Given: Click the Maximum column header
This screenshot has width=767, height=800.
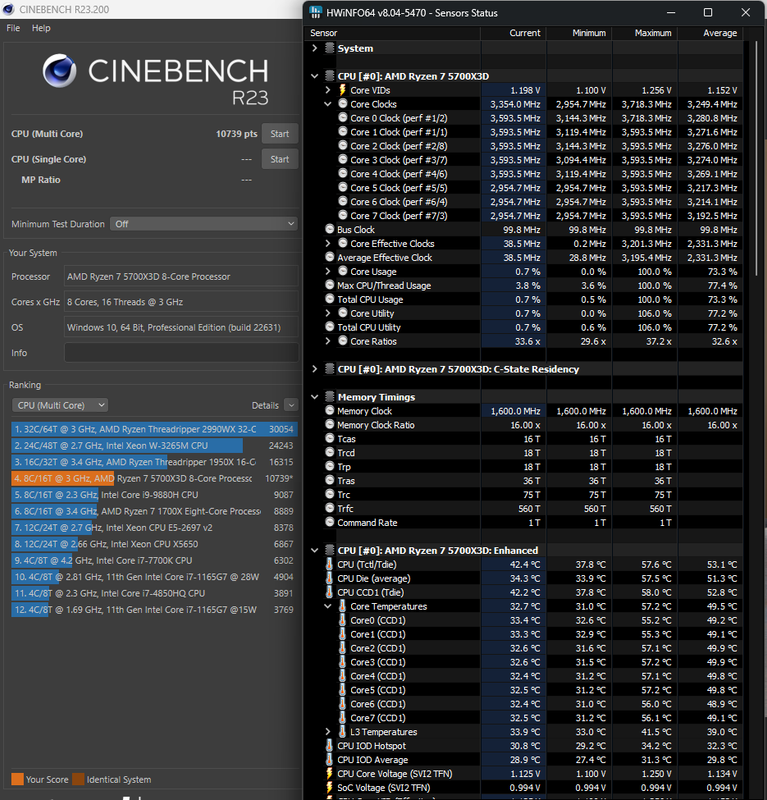Looking at the screenshot, I should 645,33.
